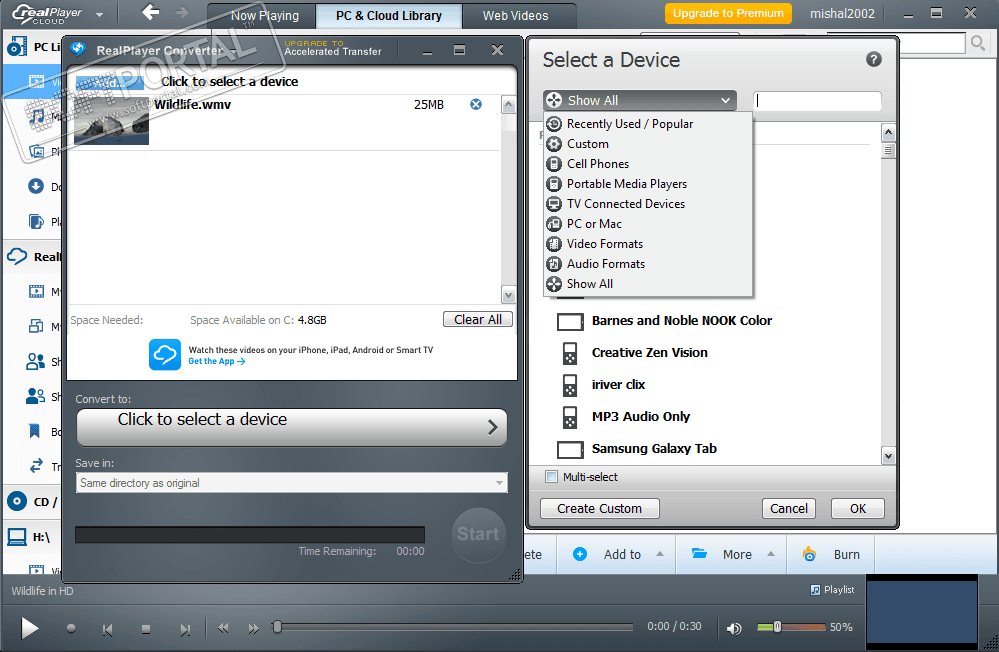
Task: Click the Samsung Galaxy Tab tablet icon
Action: click(570, 449)
